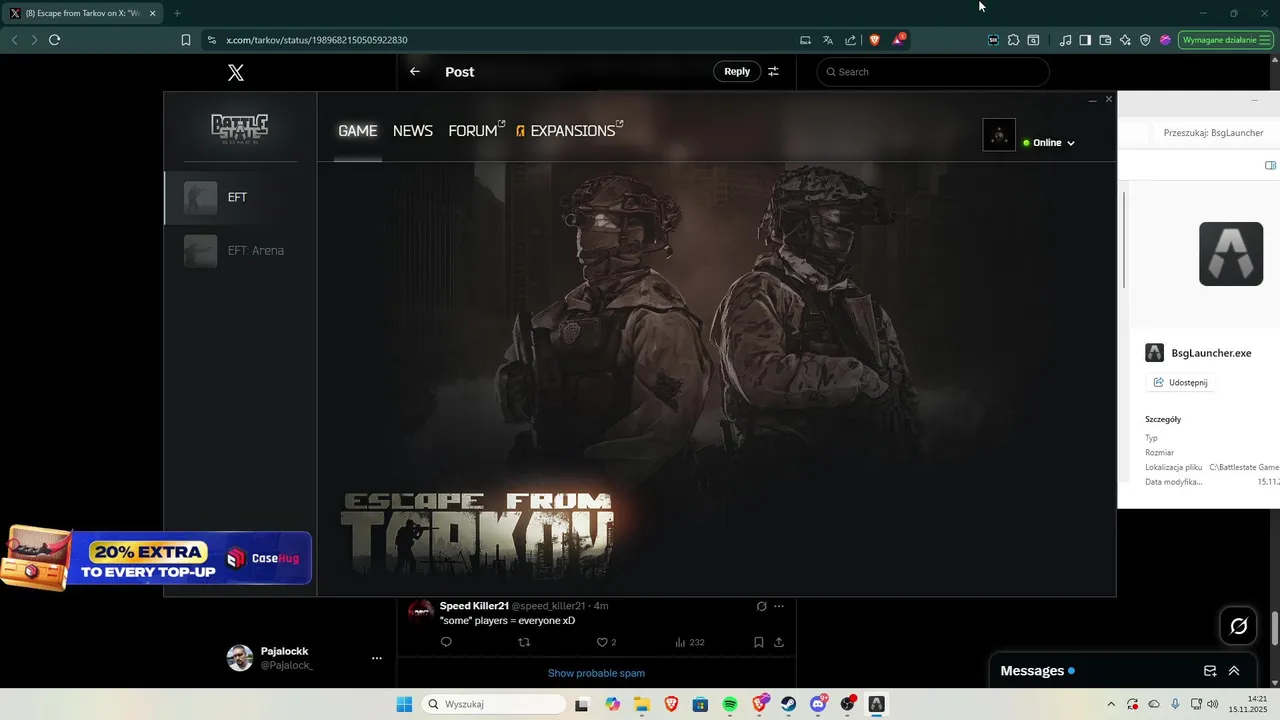Open the FORUM external link
Image resolution: width=1280 pixels, height=720 pixels.
pos(476,130)
